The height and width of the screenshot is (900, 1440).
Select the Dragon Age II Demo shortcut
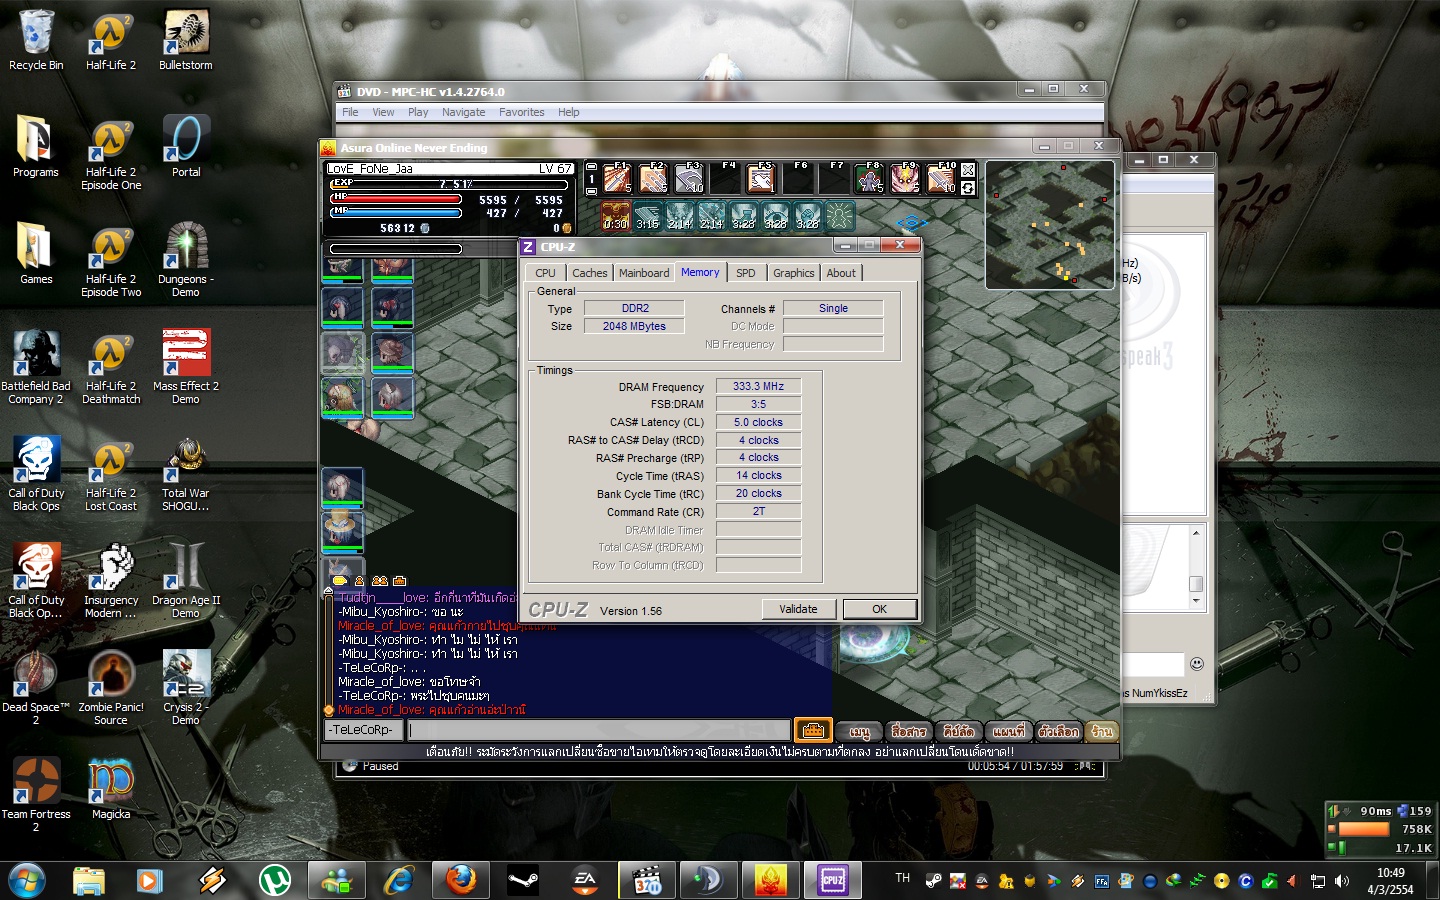[x=186, y=581]
